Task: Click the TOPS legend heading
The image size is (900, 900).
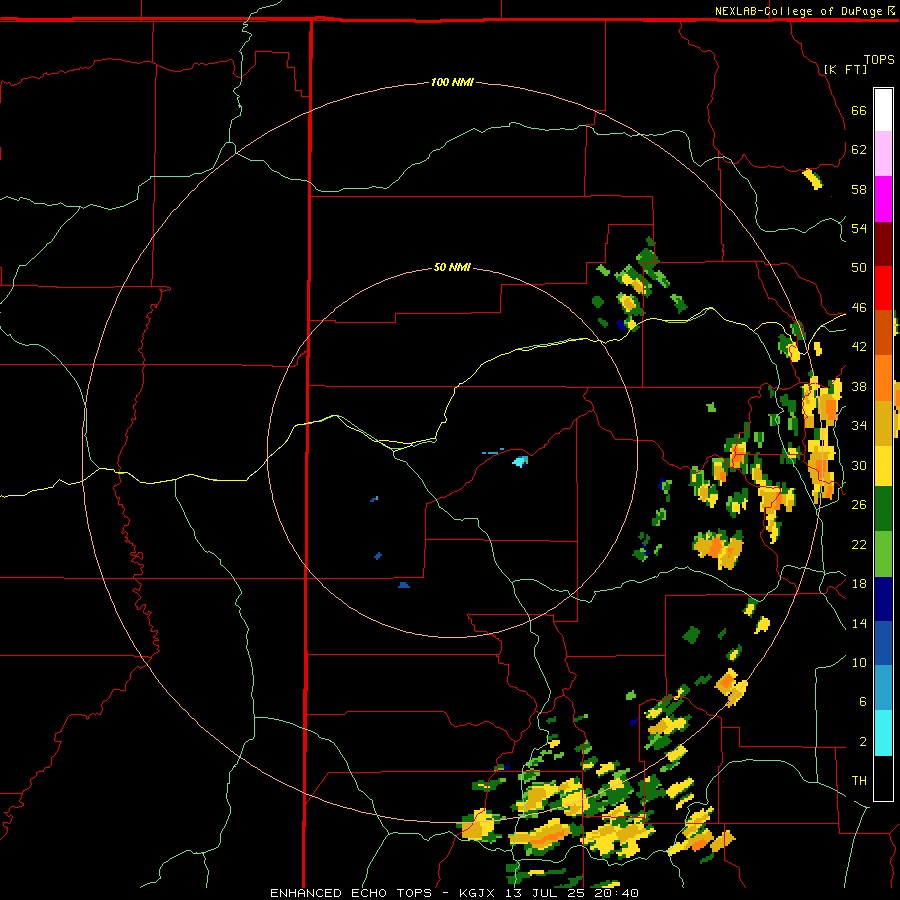Action: 879,59
